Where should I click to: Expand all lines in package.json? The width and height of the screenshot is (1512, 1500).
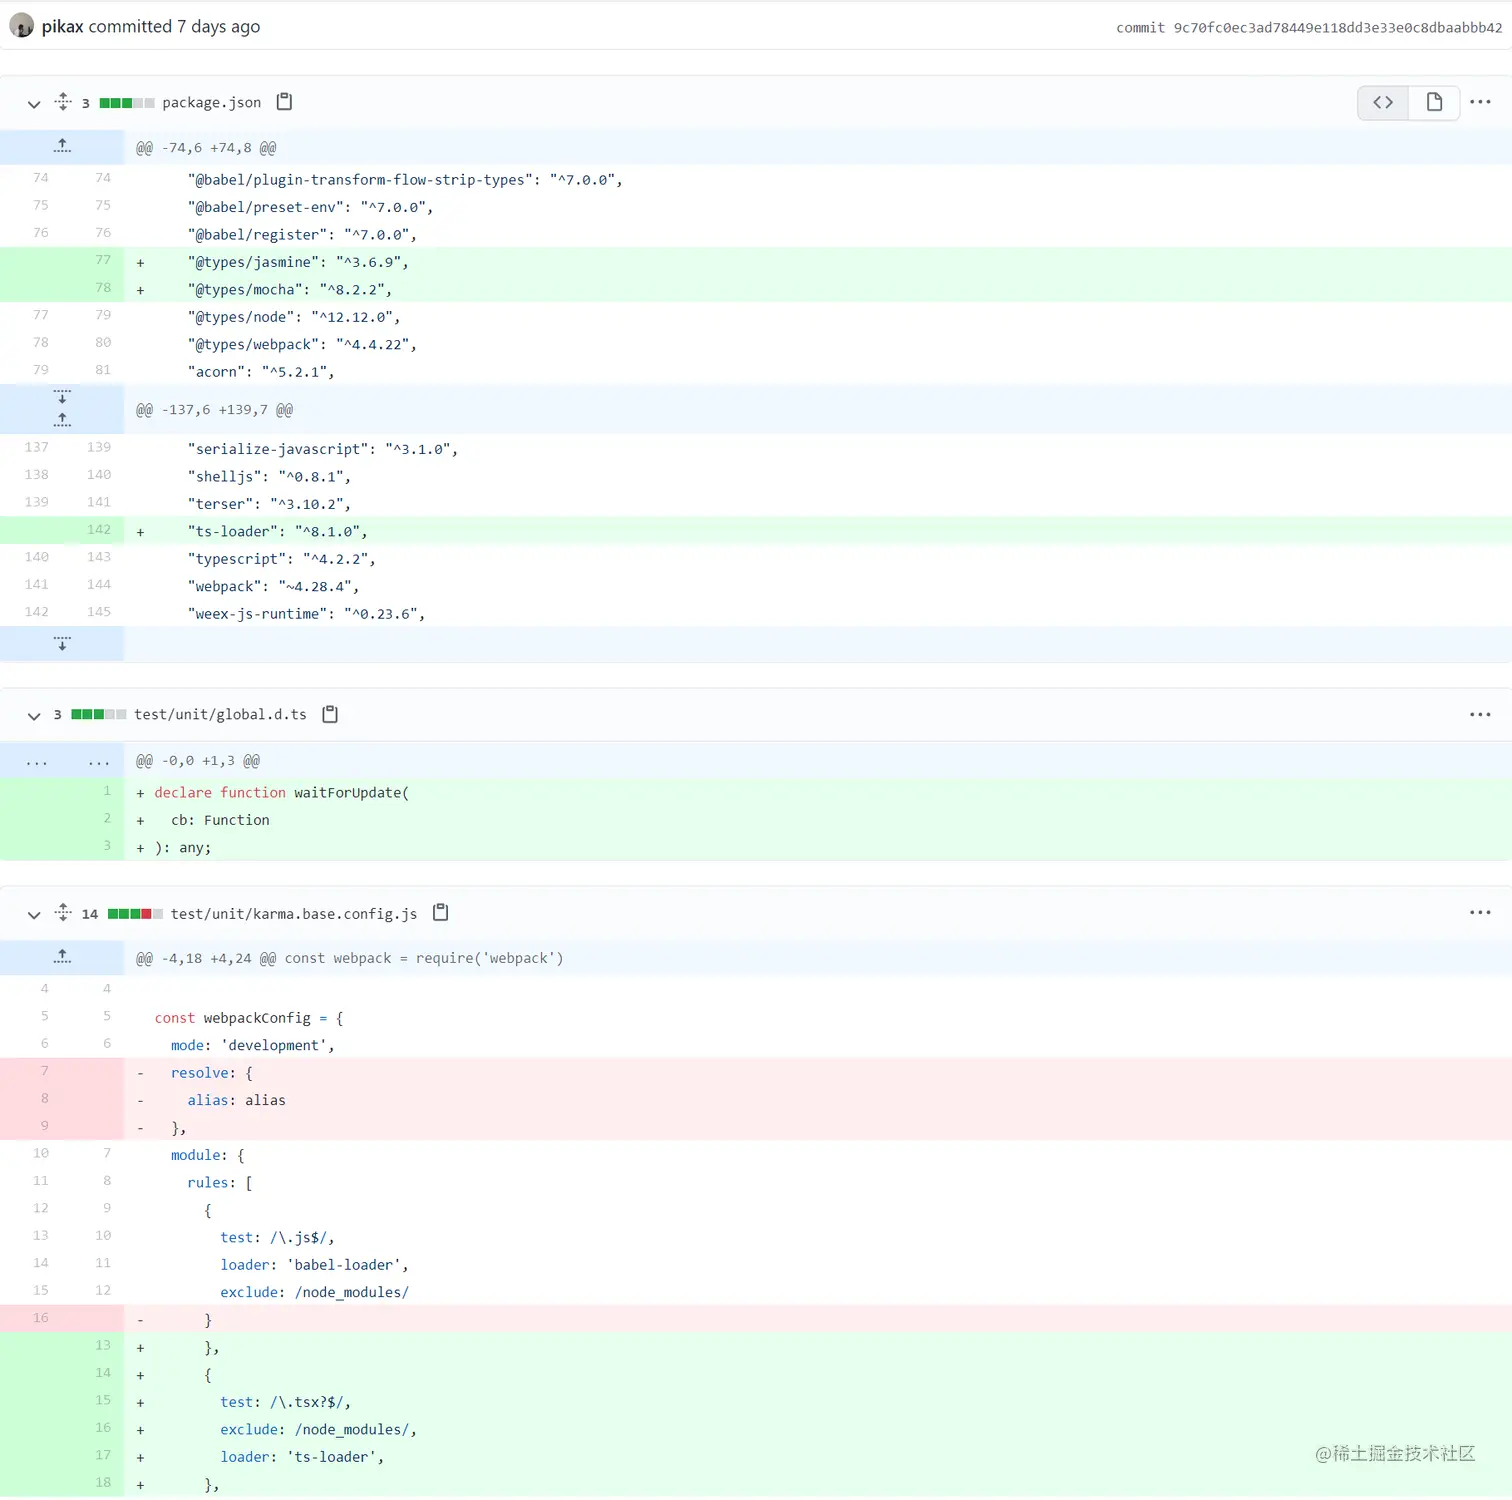[x=63, y=102]
